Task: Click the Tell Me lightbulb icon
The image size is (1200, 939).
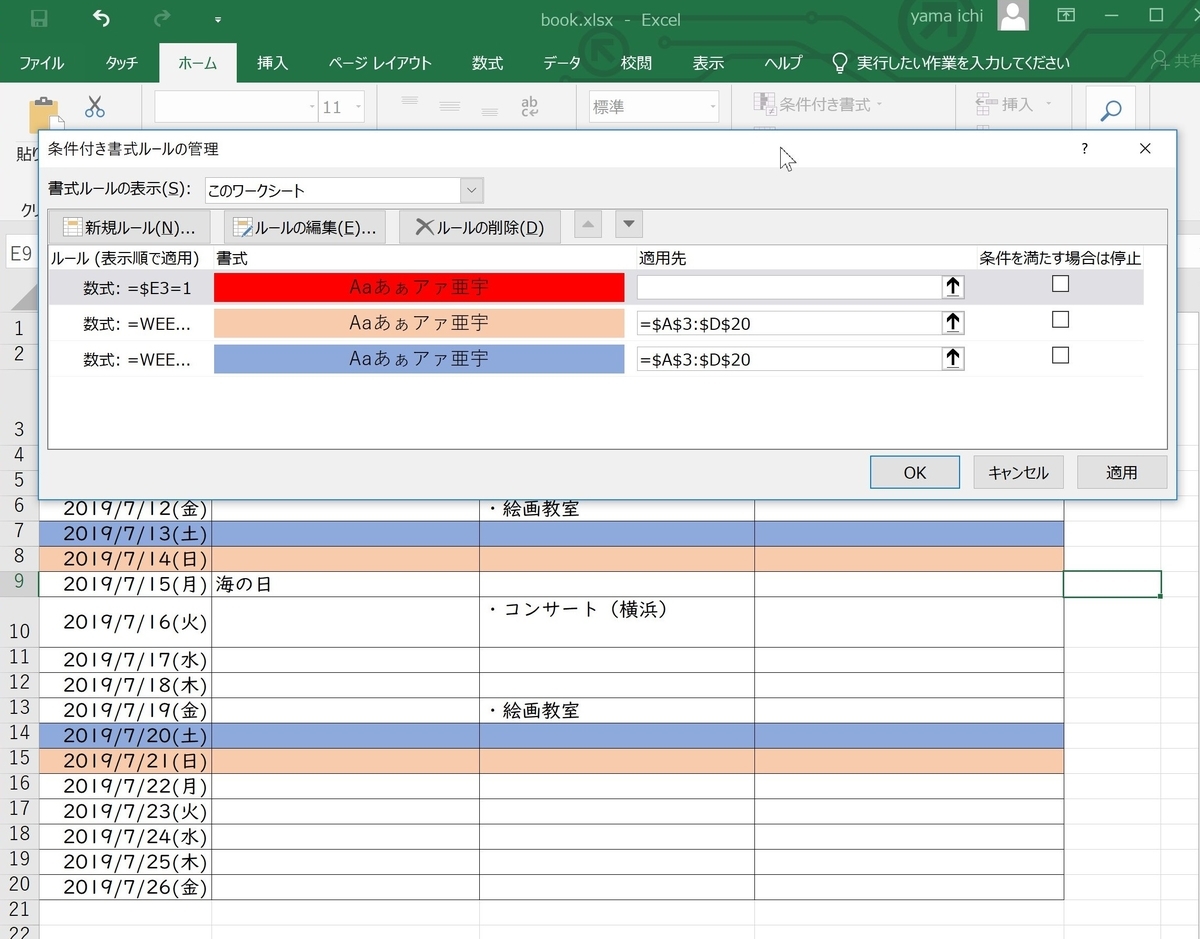Action: (x=838, y=62)
